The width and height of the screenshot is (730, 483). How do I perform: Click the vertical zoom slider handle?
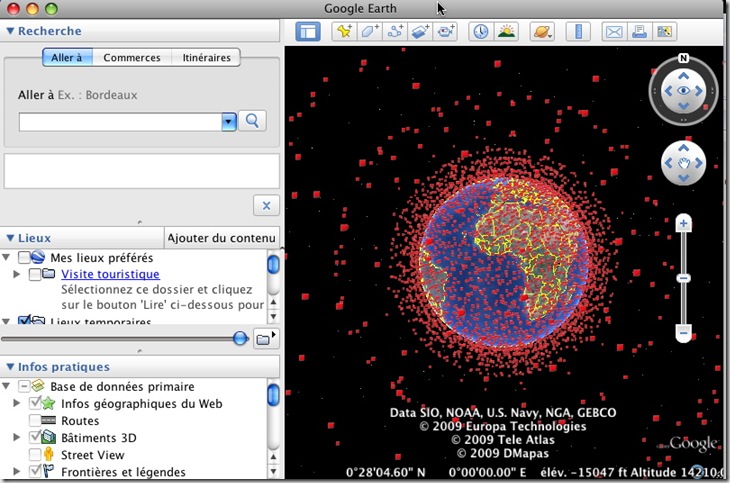point(683,279)
